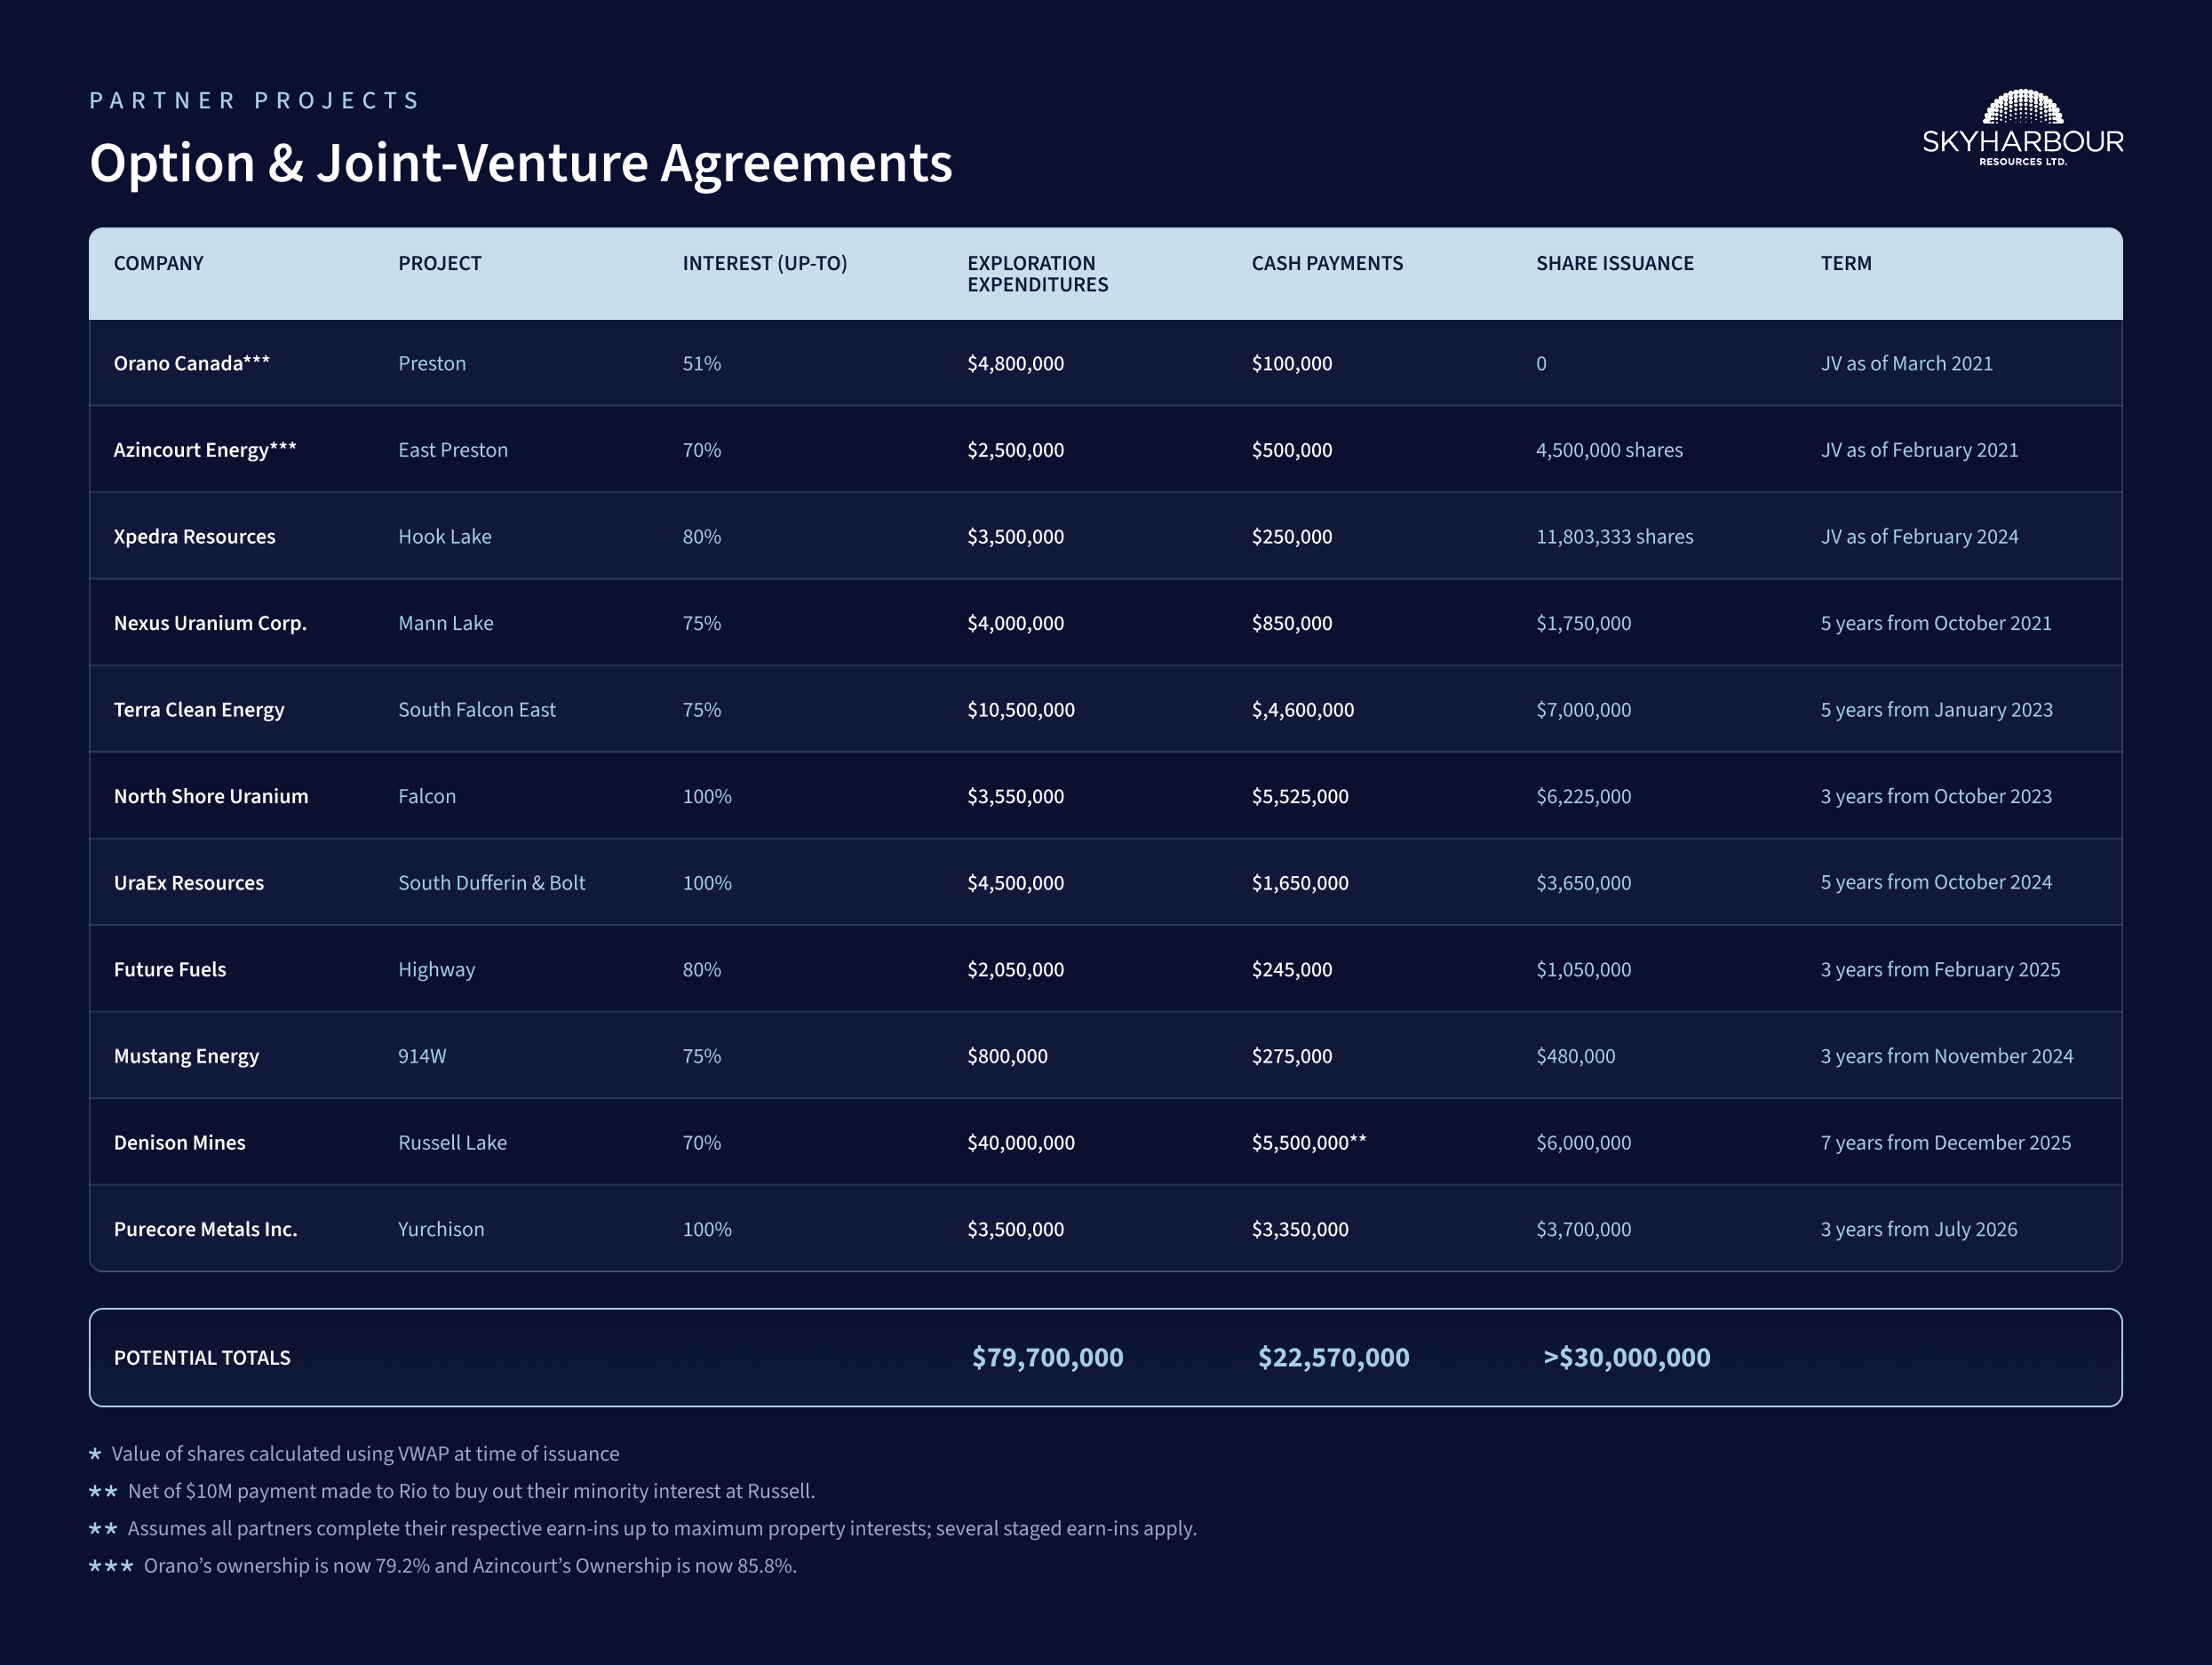
Task: Click the TERM column header
Action: pyautogui.click(x=1845, y=263)
